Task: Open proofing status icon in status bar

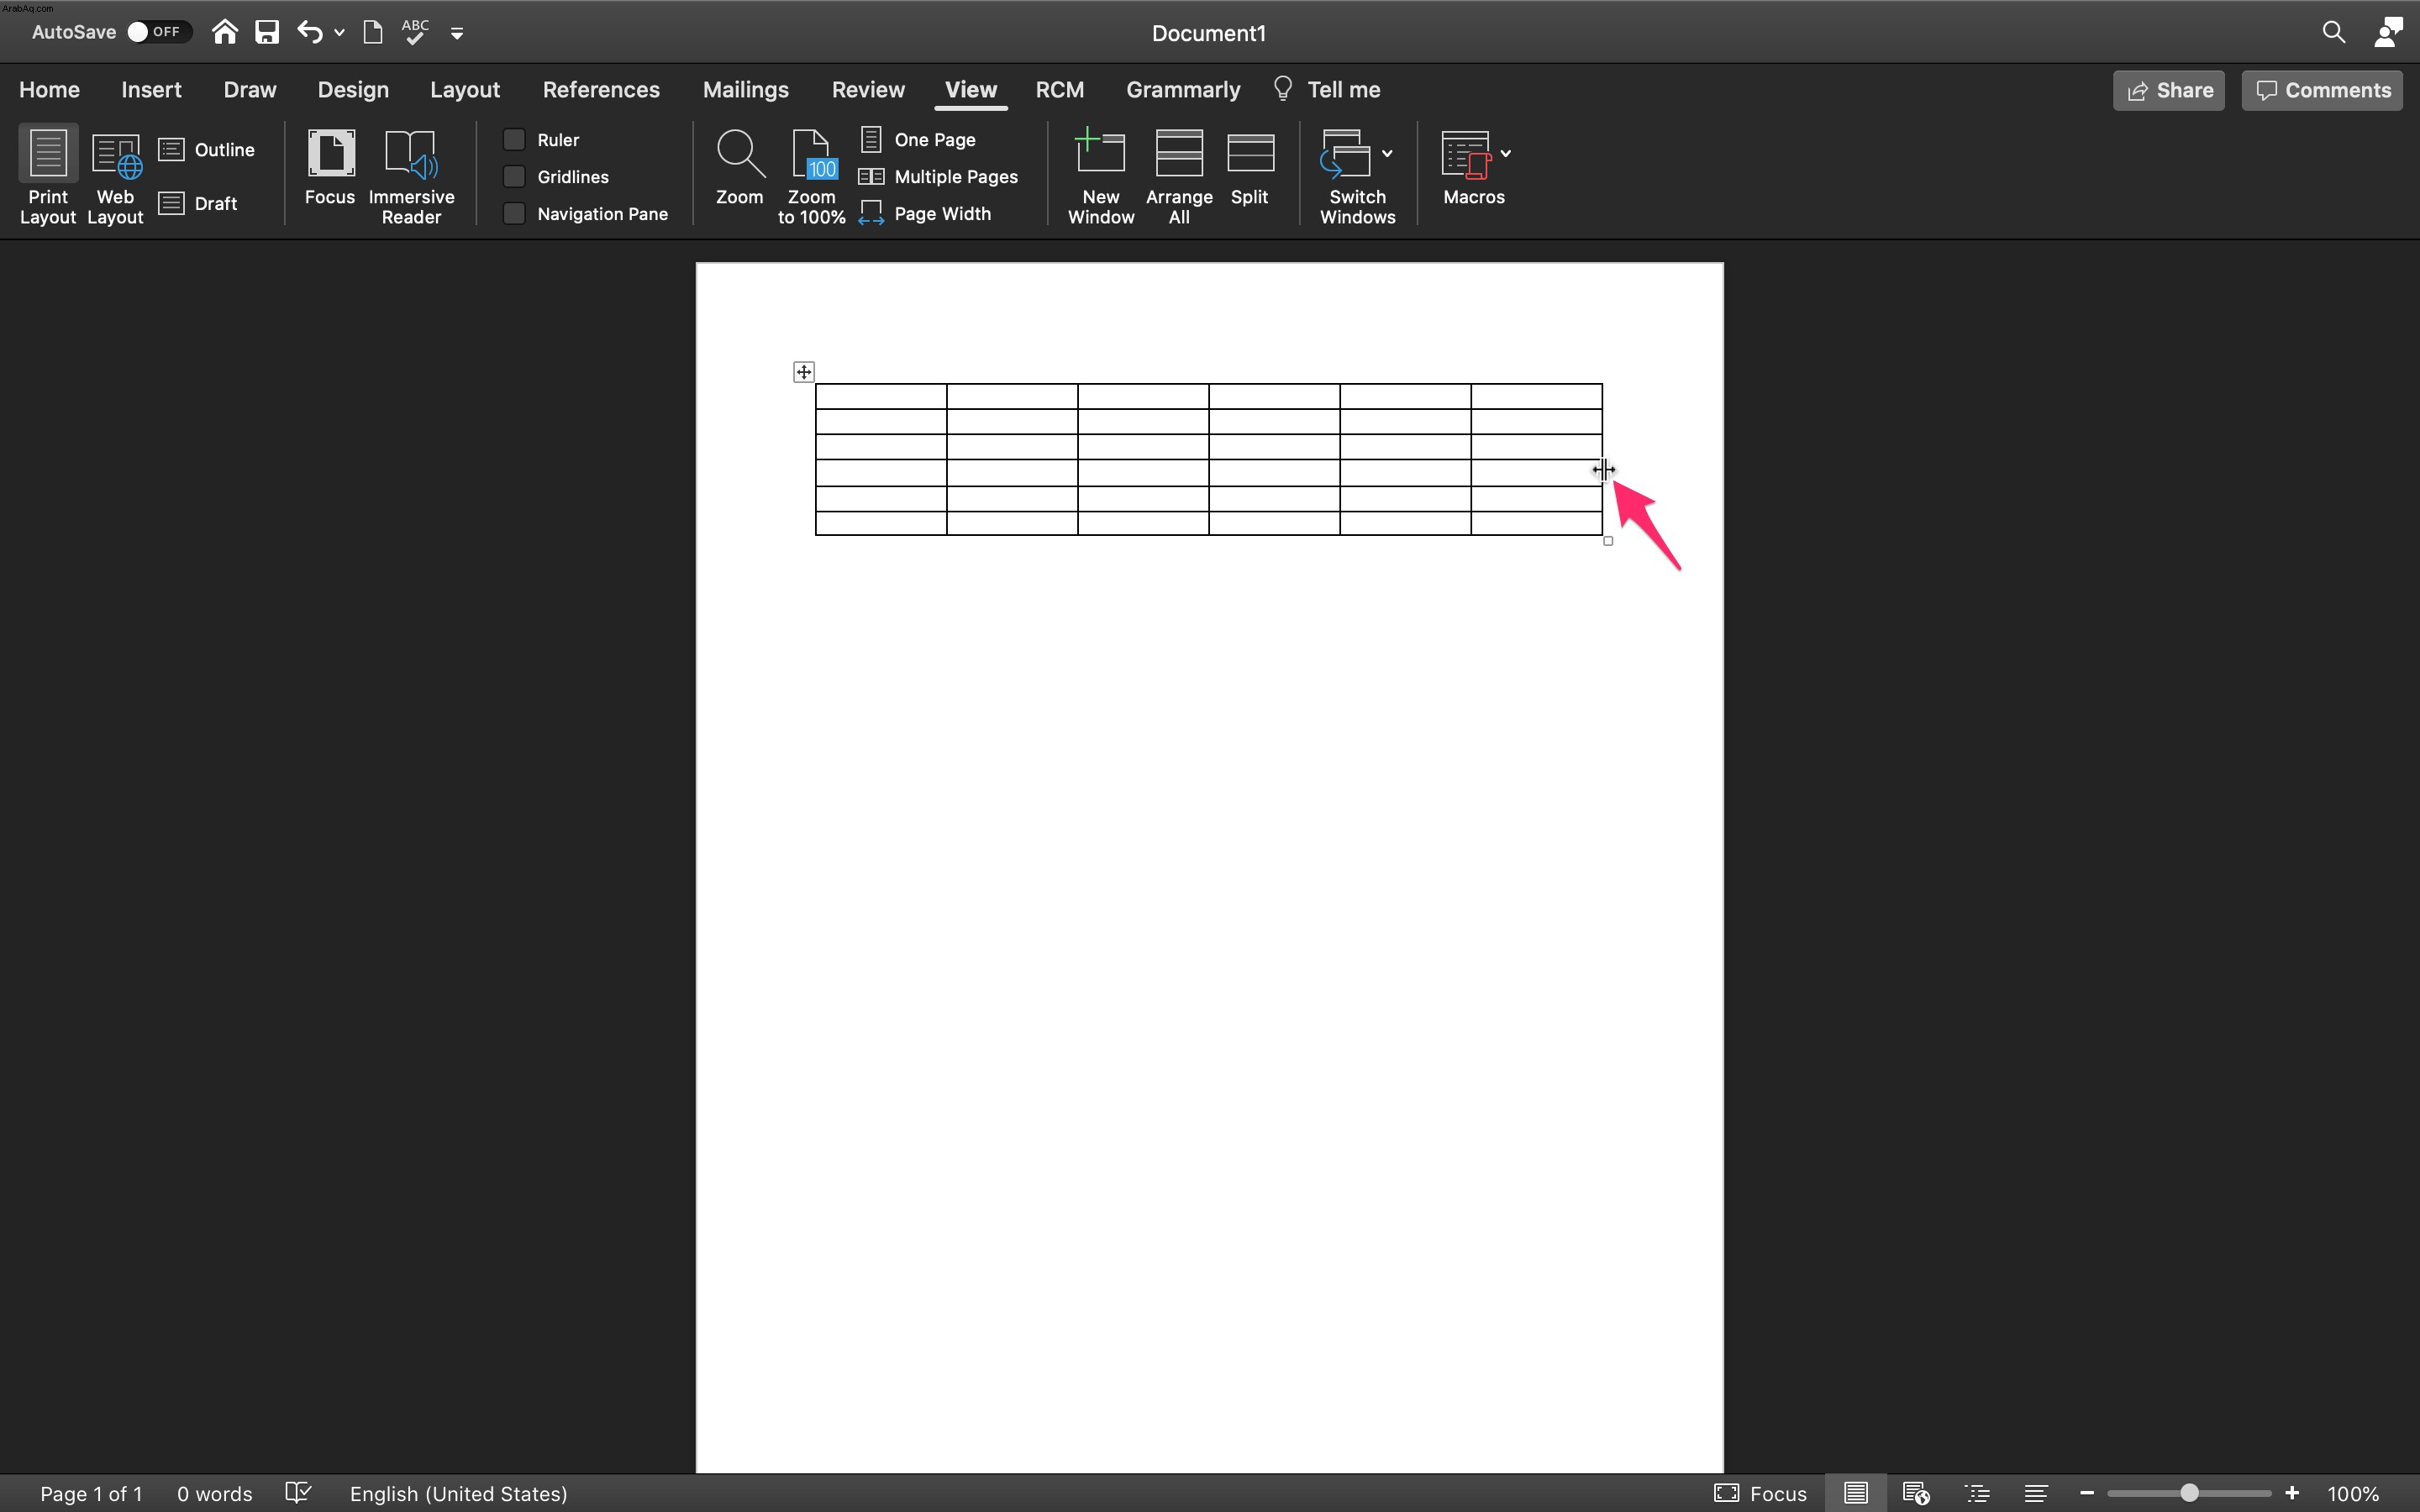Action: click(298, 1493)
